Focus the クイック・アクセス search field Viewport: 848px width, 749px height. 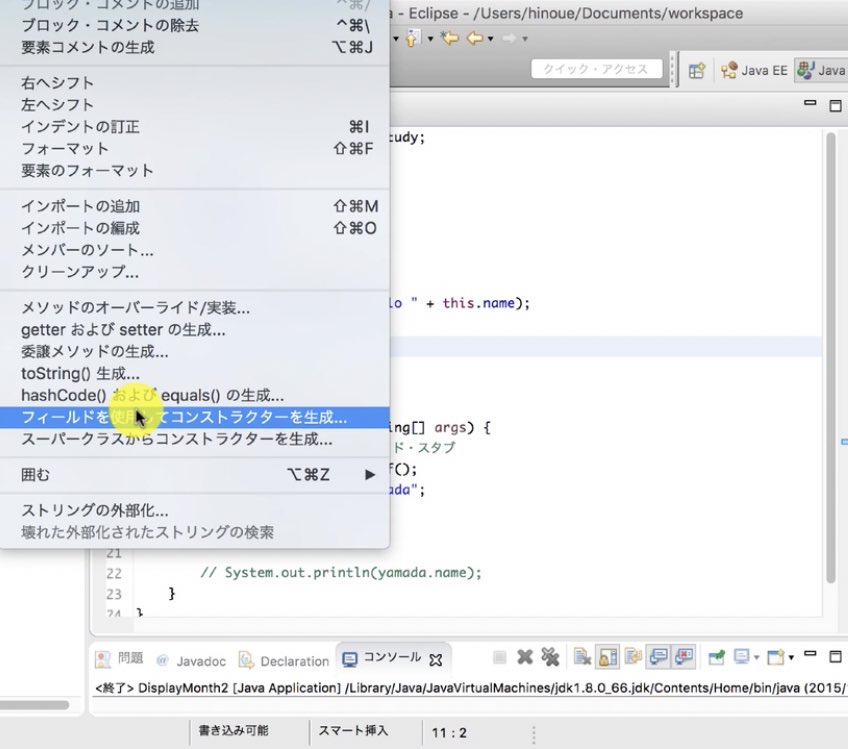[x=597, y=69]
